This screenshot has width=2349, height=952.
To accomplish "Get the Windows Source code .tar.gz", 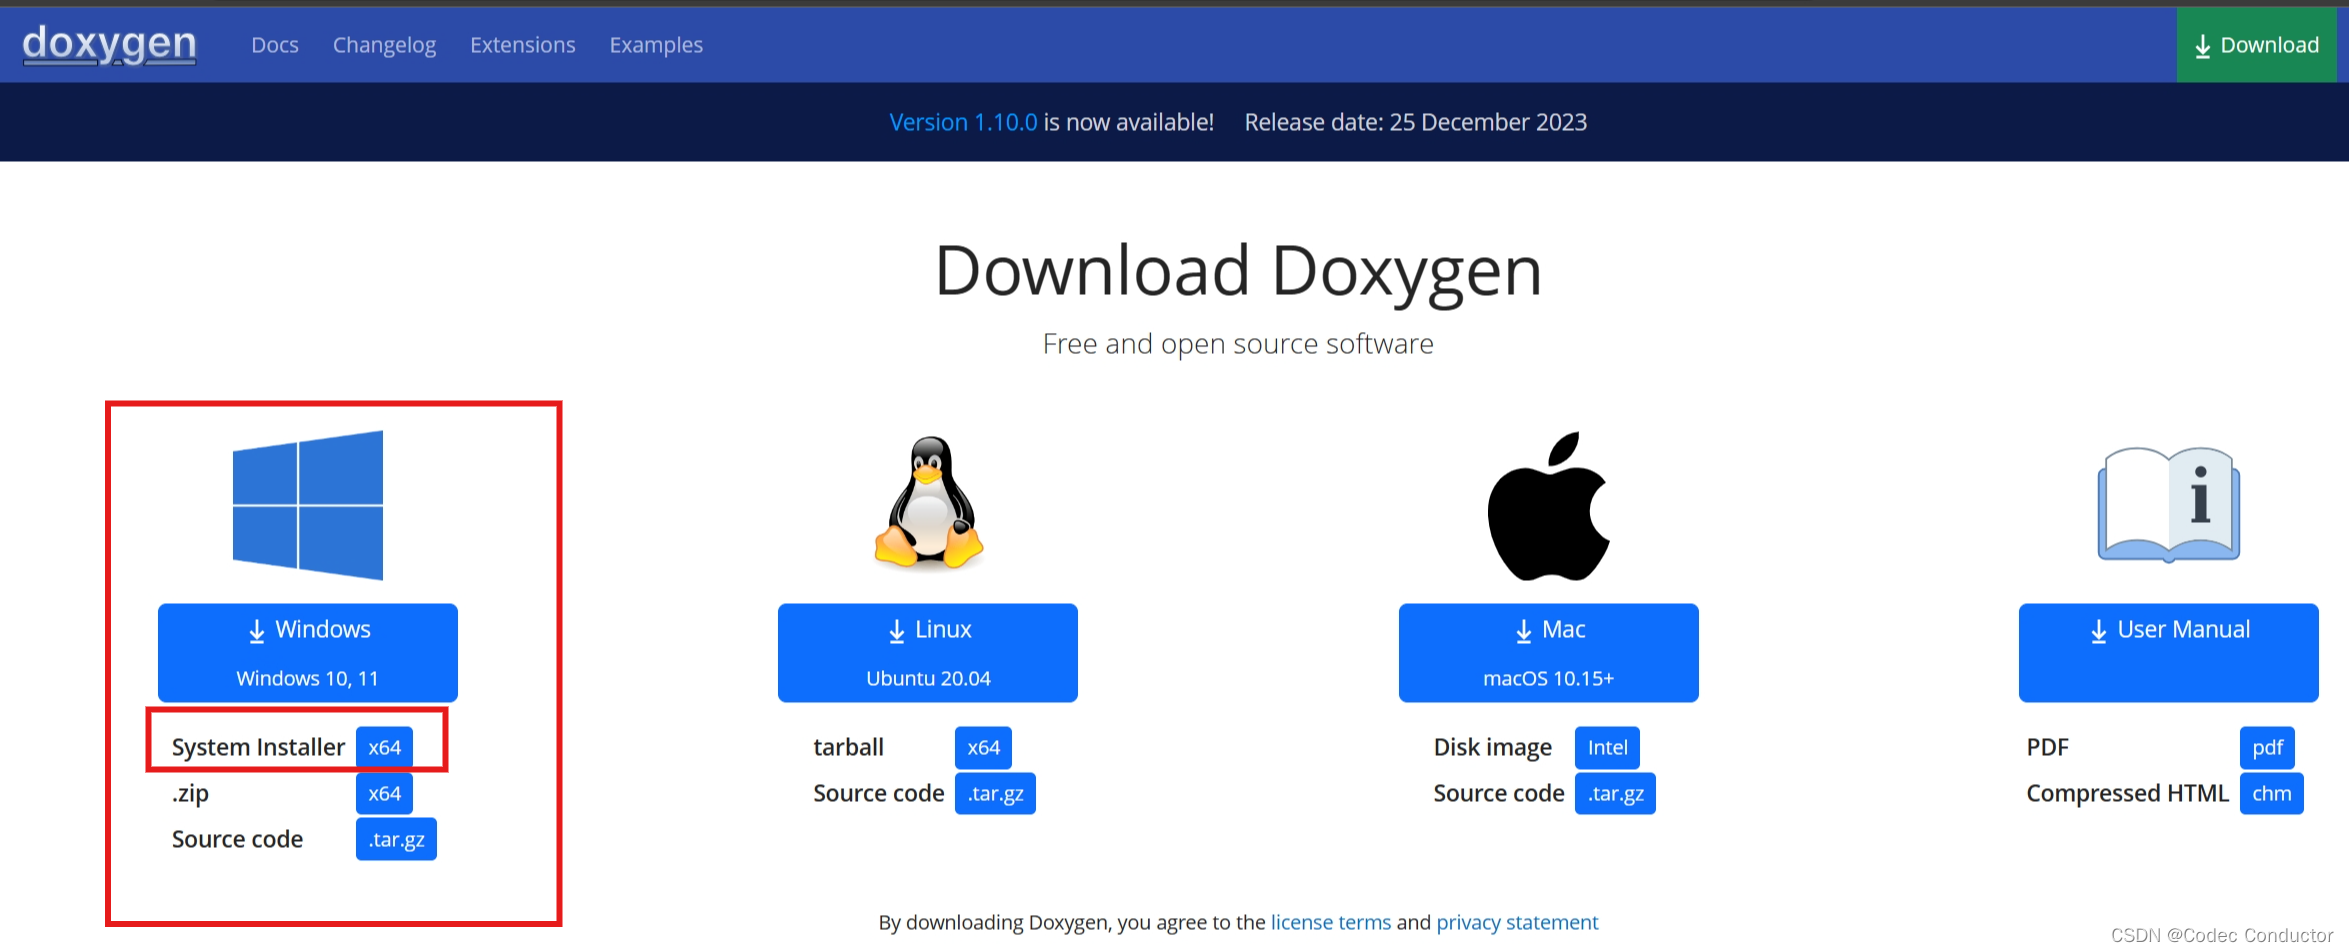I will coord(396,839).
